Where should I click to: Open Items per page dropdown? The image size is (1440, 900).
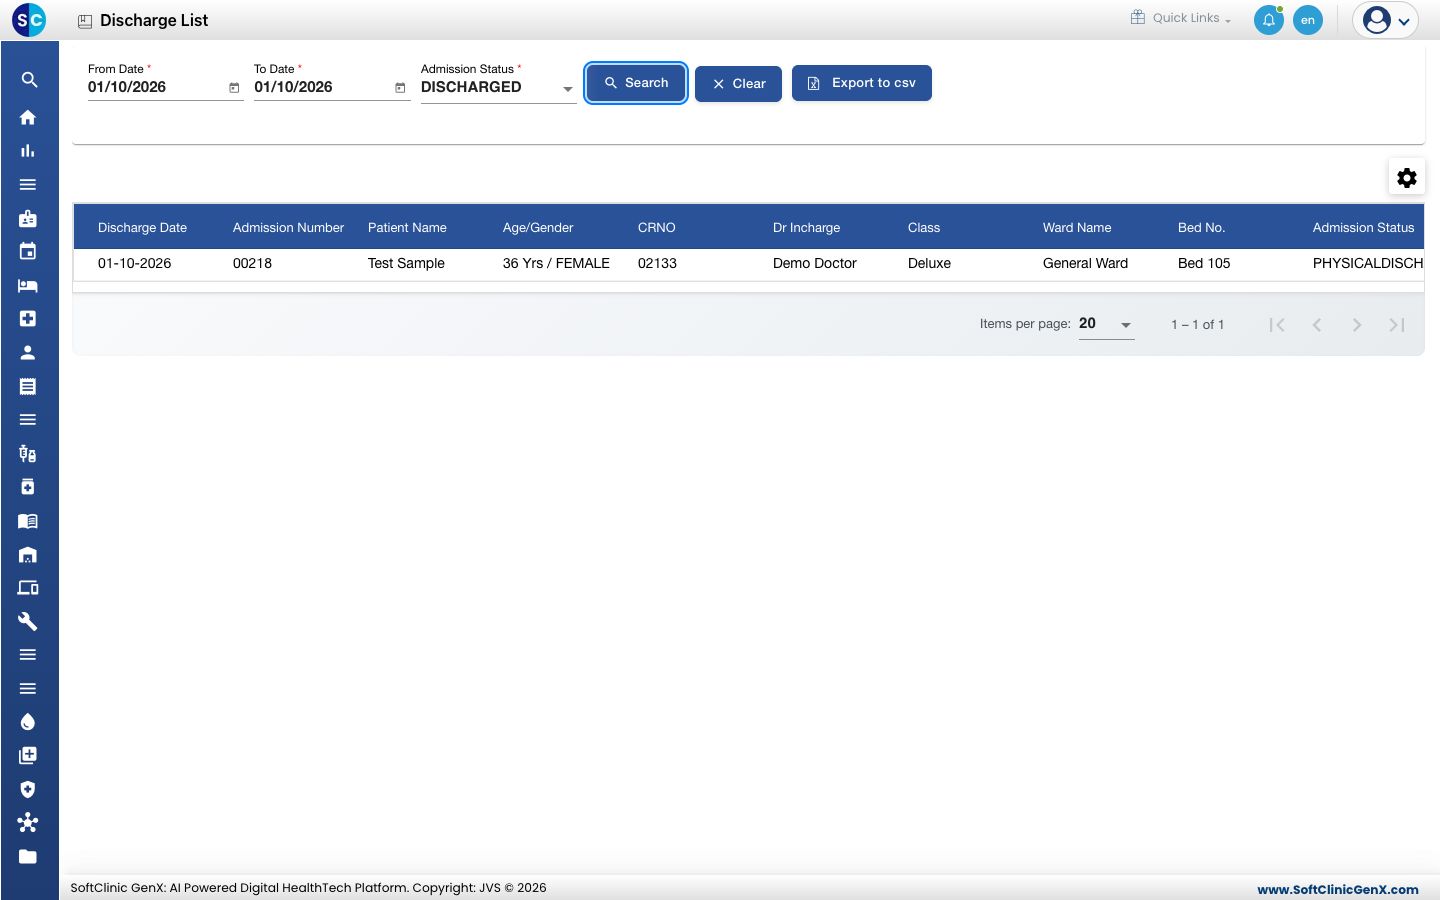tap(1106, 324)
